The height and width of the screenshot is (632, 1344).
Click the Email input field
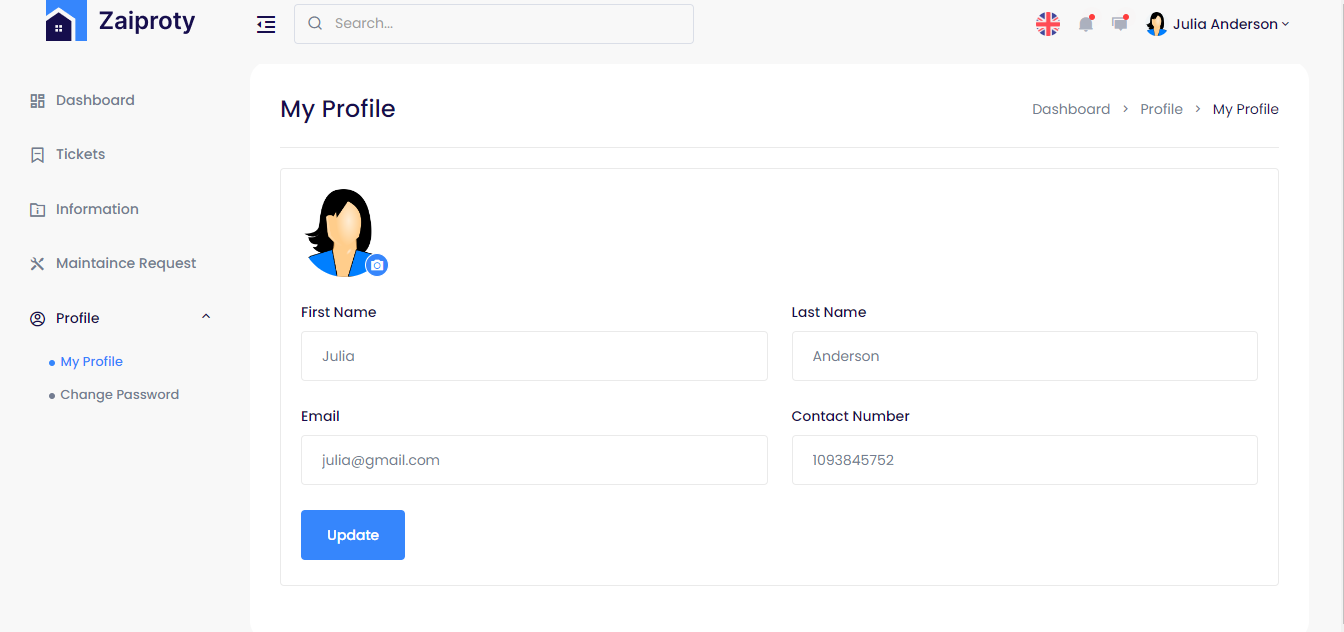[534, 460]
